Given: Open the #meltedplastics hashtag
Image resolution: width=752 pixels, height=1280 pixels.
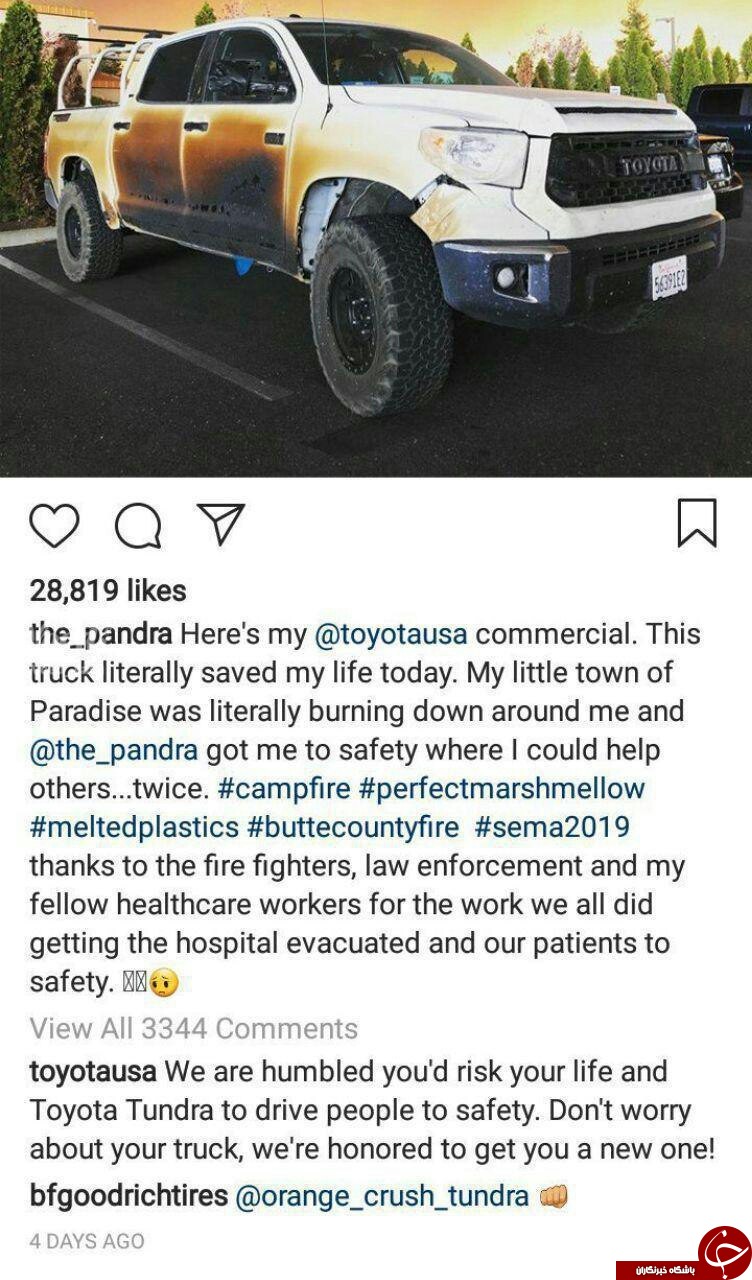Looking at the screenshot, I should pos(134,828).
